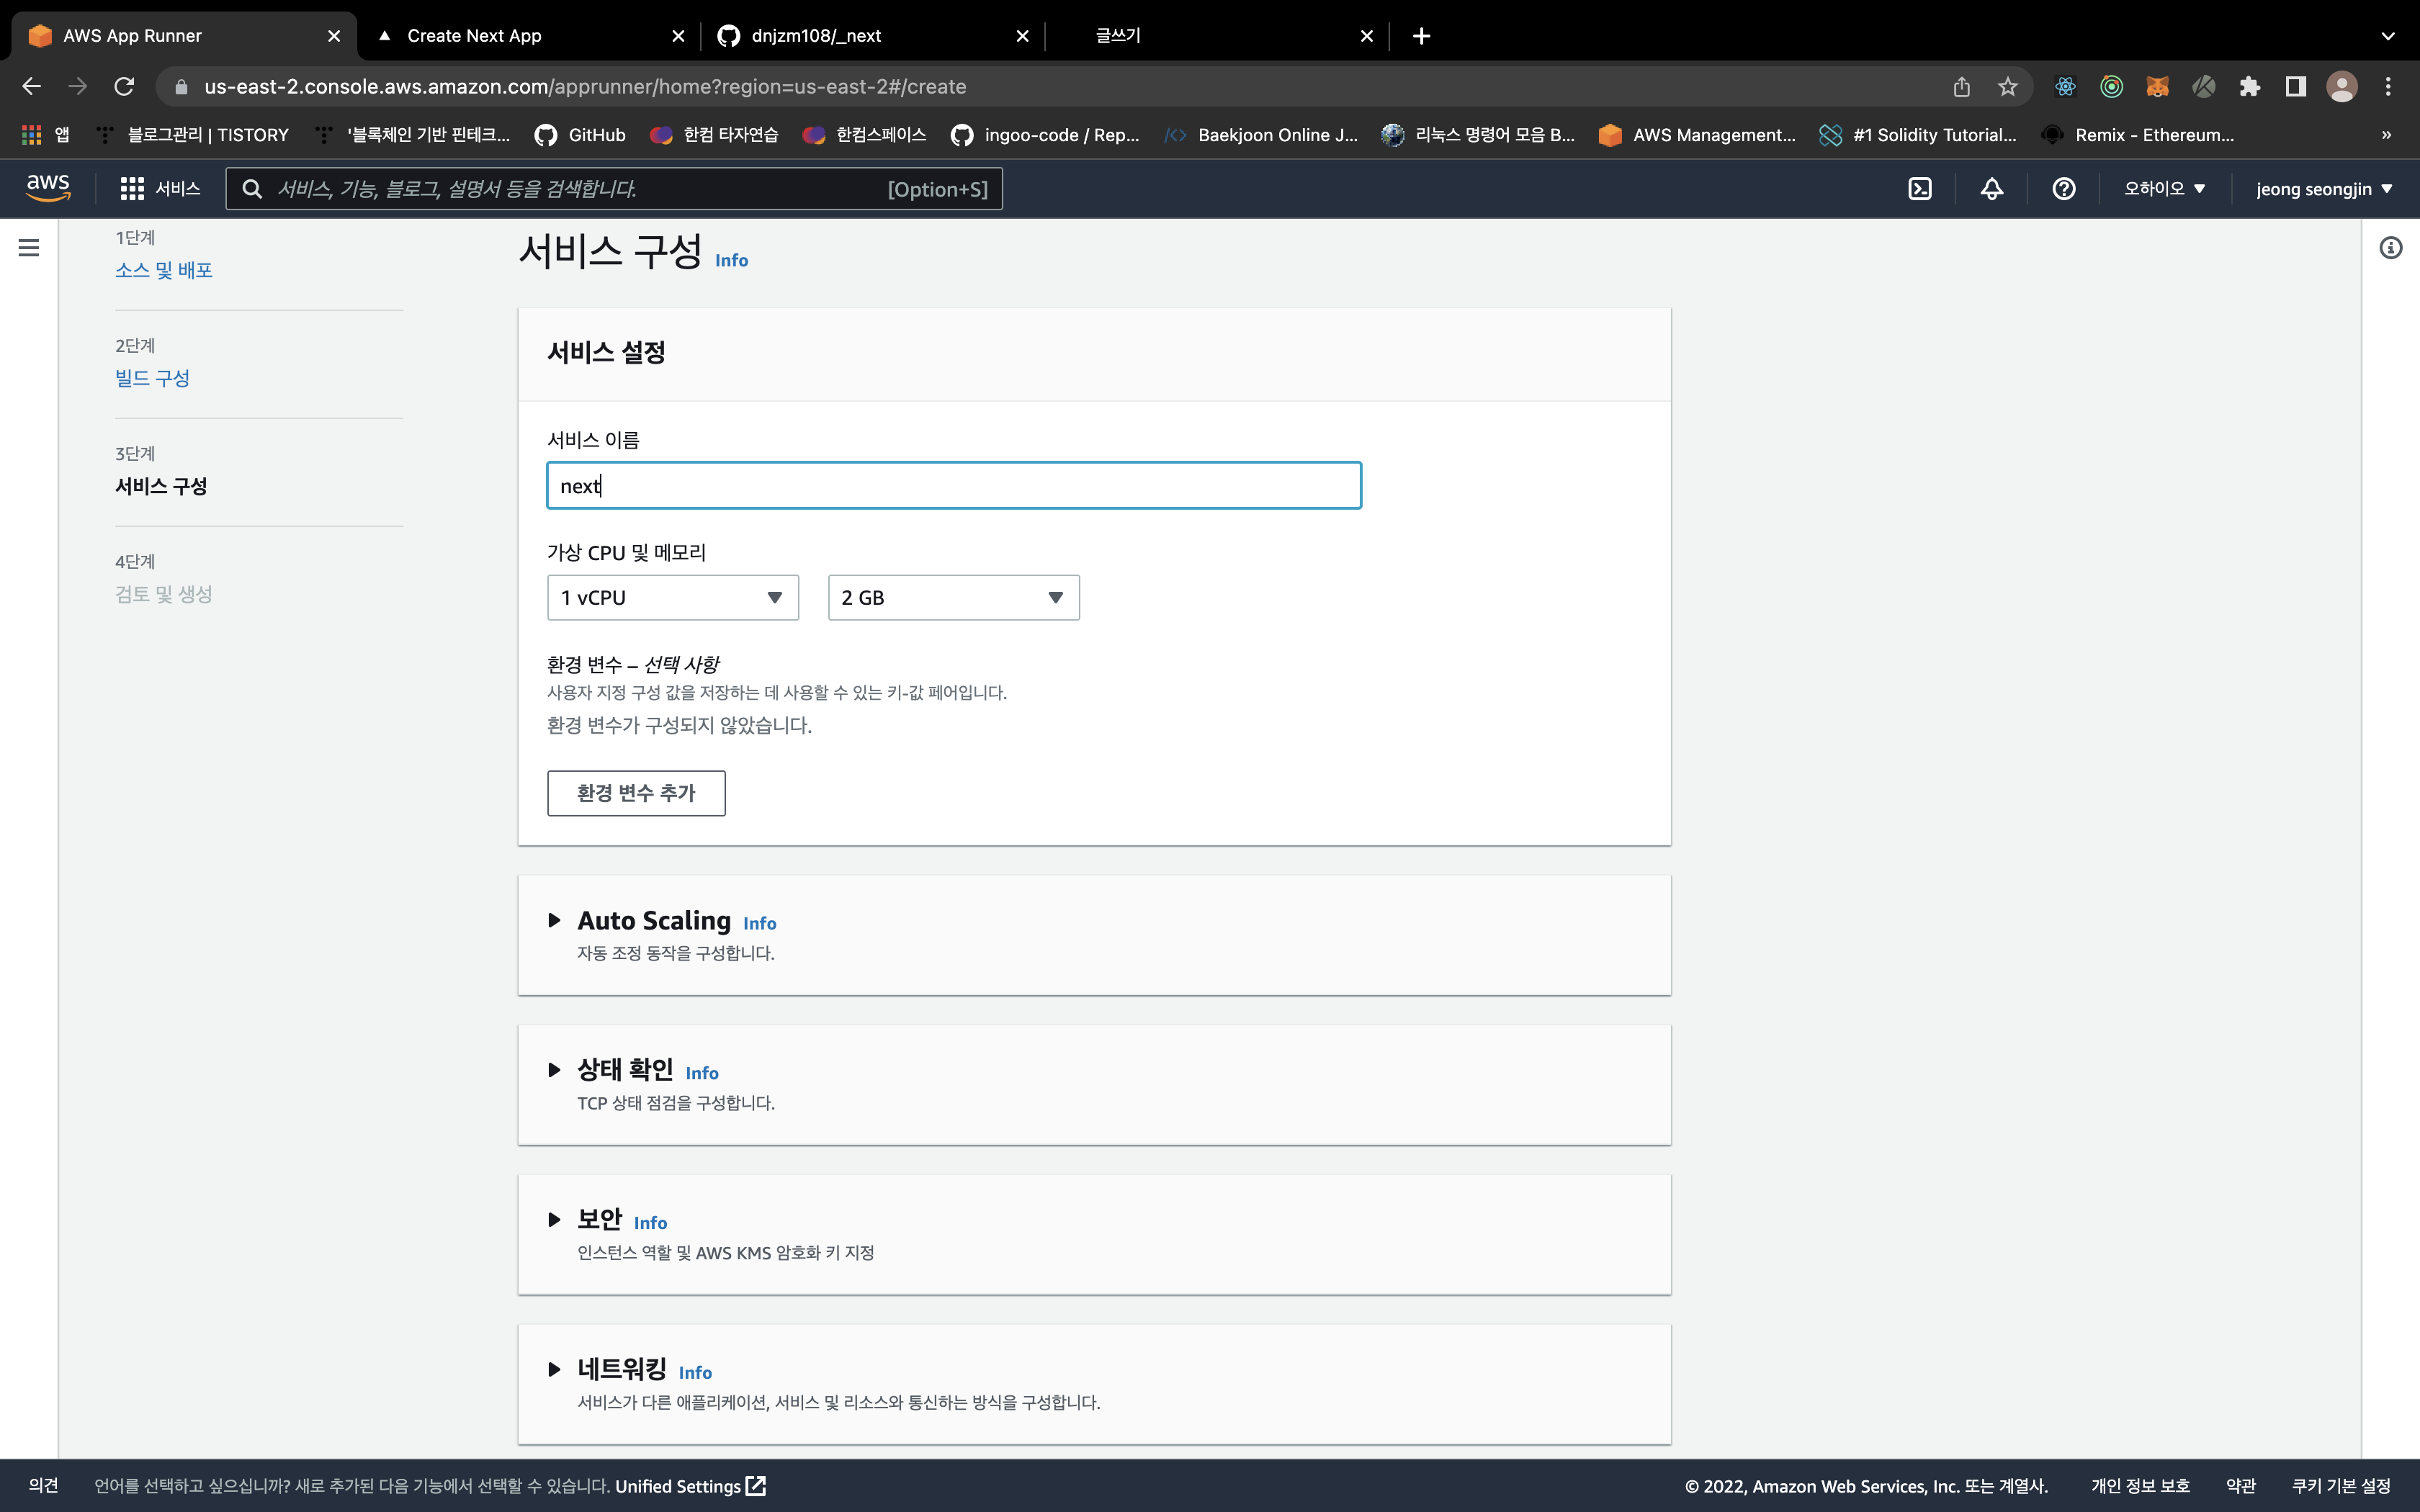
Task: Click the AWS logo home icon
Action: pos(48,187)
